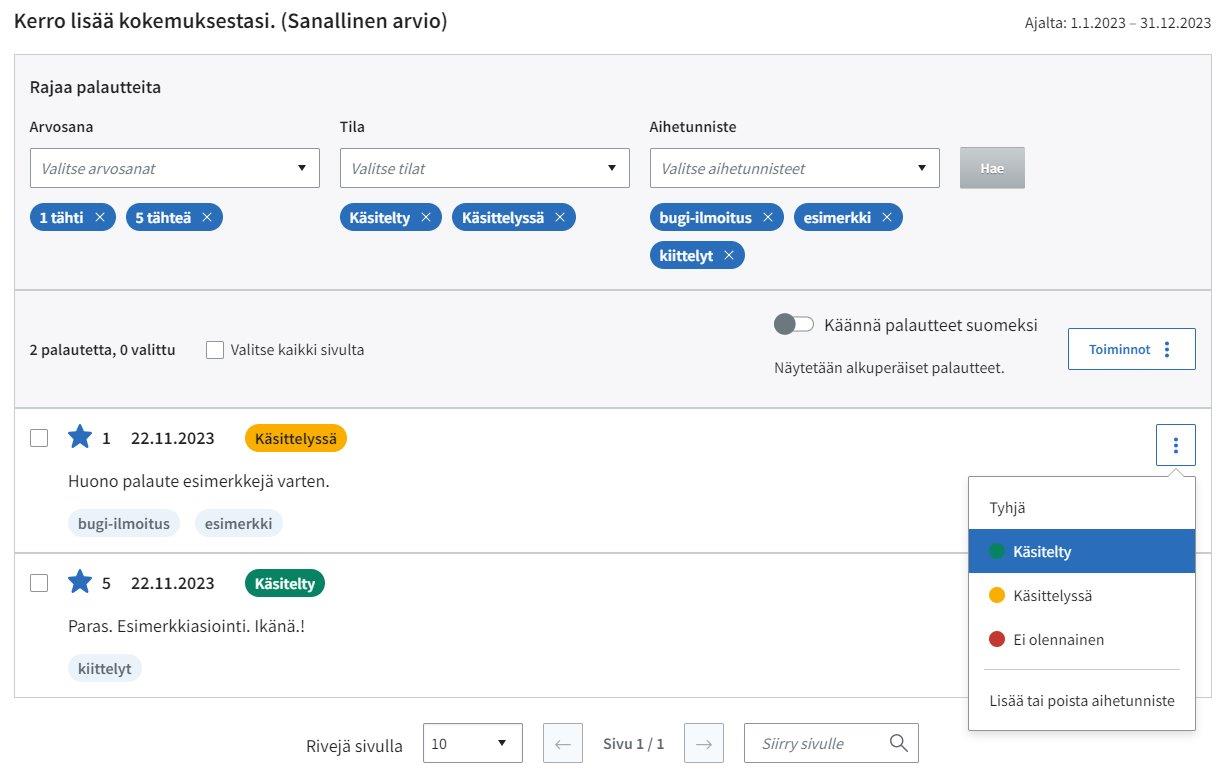
Task: Select checkbox of the 1-star feedback
Action: (39, 438)
